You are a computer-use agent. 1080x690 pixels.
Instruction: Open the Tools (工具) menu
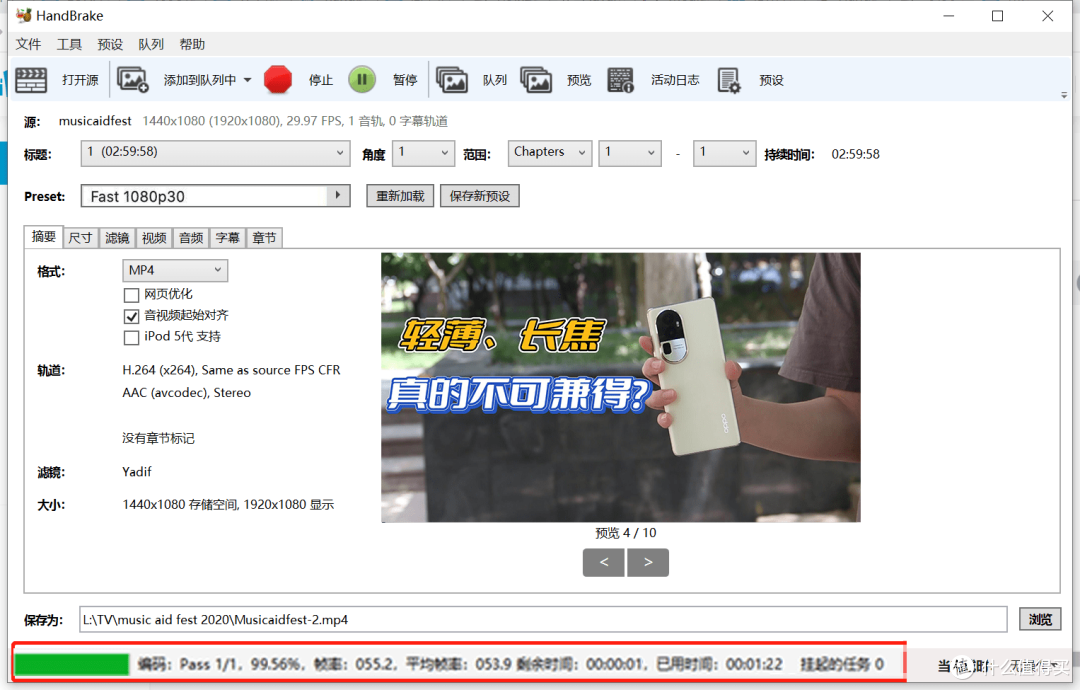69,44
